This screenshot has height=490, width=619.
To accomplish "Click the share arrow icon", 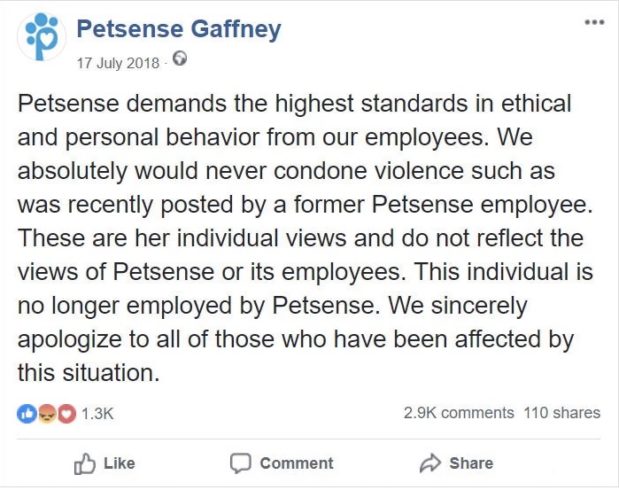I will pos(430,463).
